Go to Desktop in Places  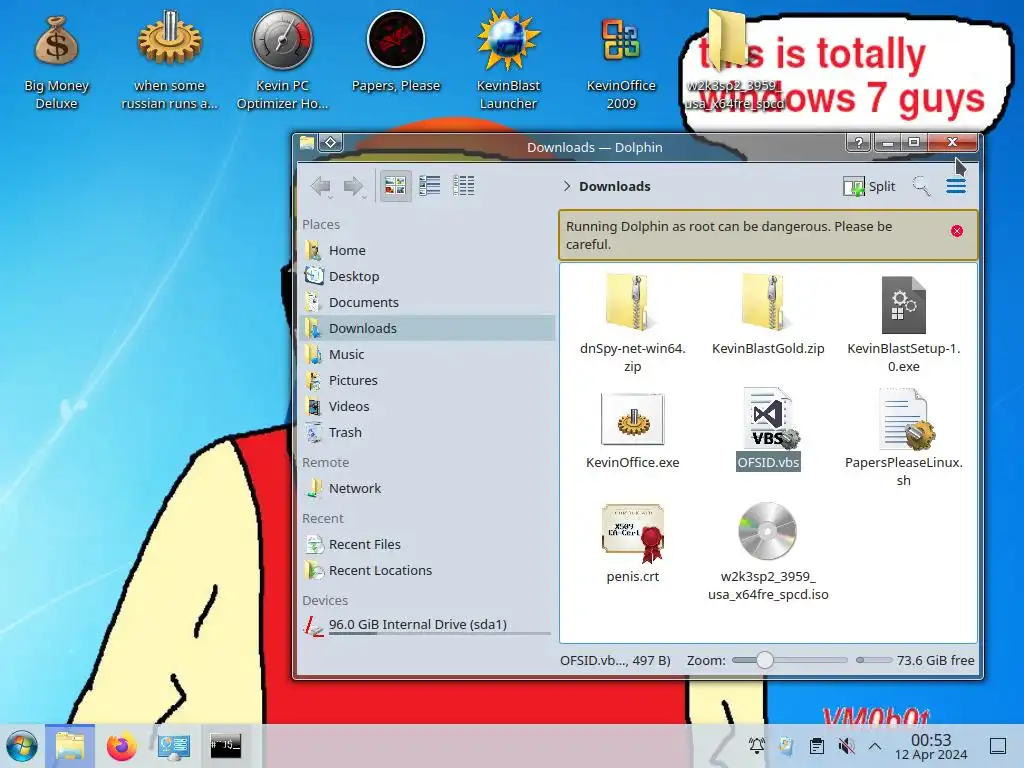(429, 276)
